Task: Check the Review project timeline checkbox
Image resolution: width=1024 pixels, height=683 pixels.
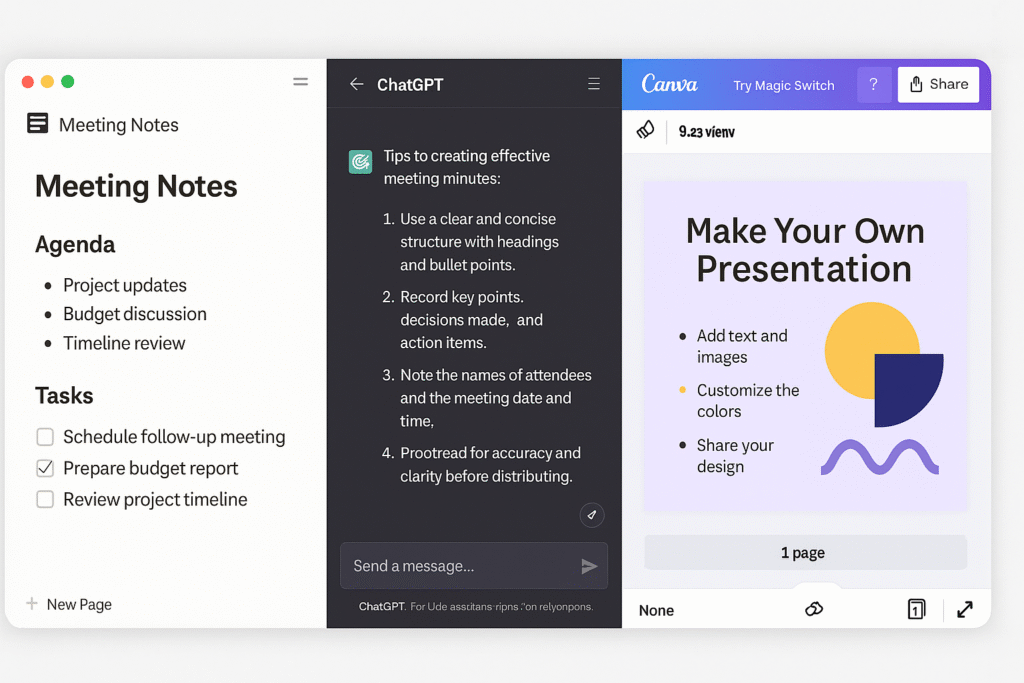Action: (45, 499)
